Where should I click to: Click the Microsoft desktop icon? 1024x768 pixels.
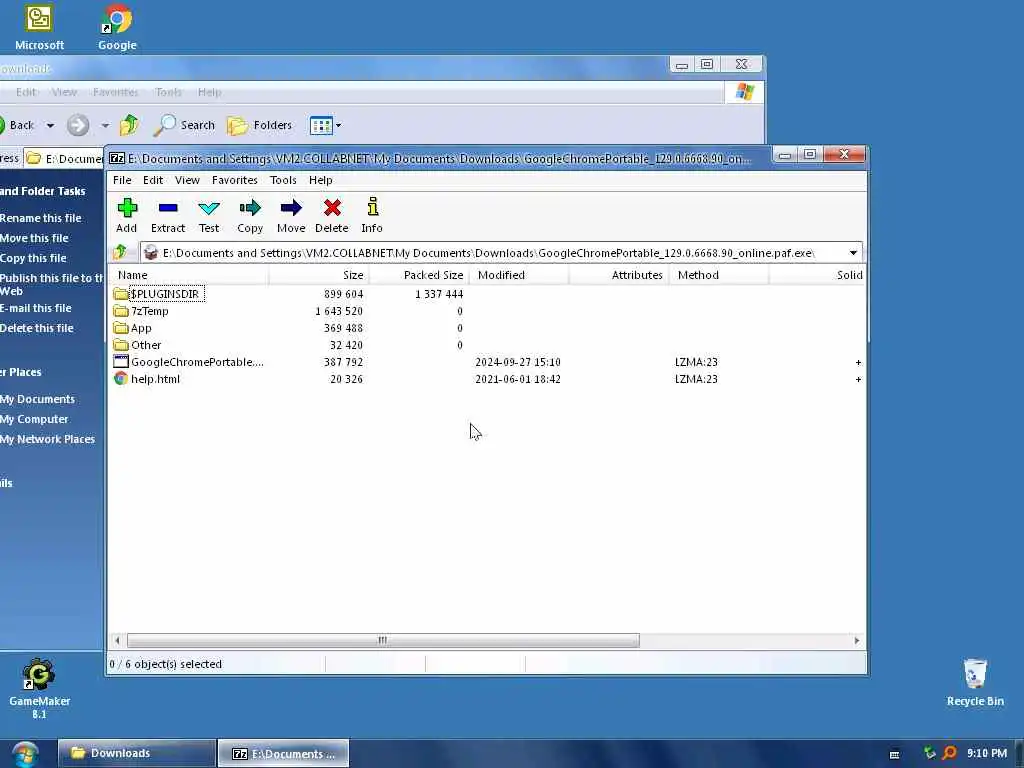coord(39,27)
